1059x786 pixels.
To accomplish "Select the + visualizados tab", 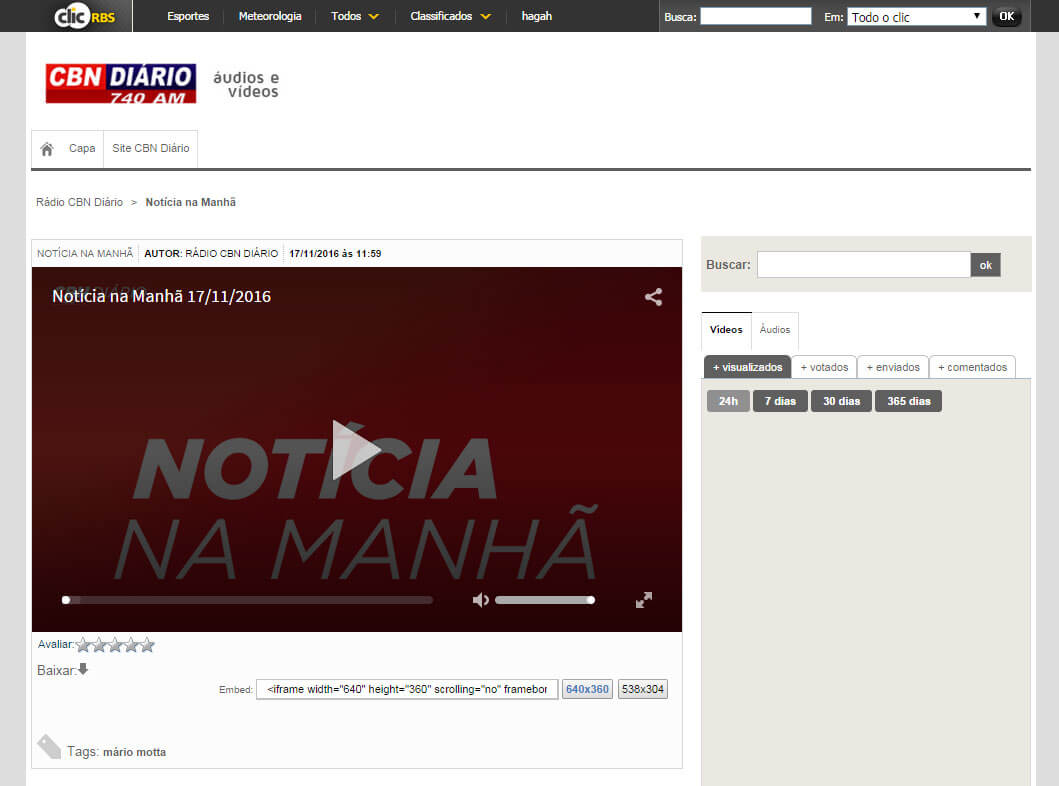I will tap(747, 367).
